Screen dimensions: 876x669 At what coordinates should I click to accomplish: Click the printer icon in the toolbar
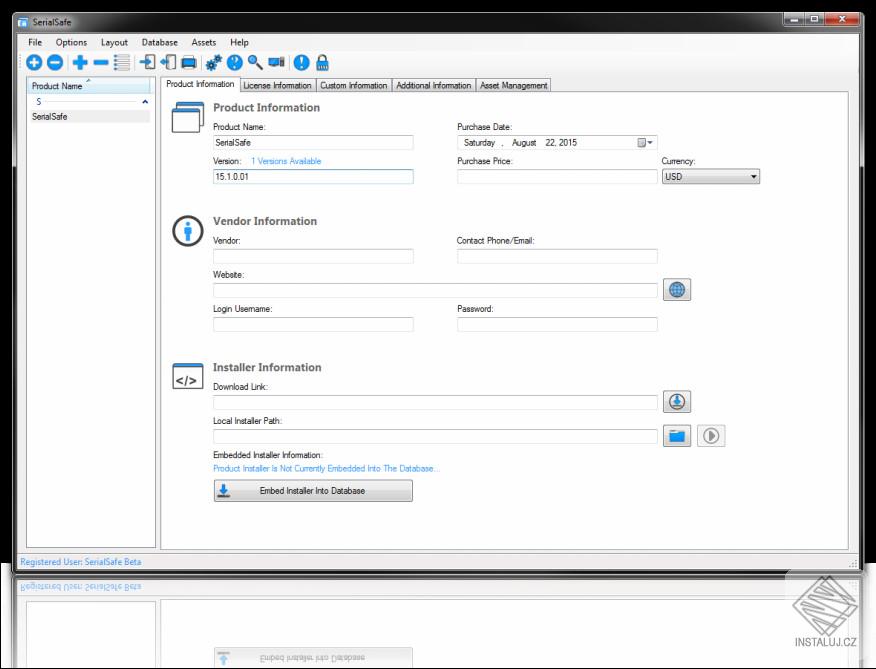(188, 63)
